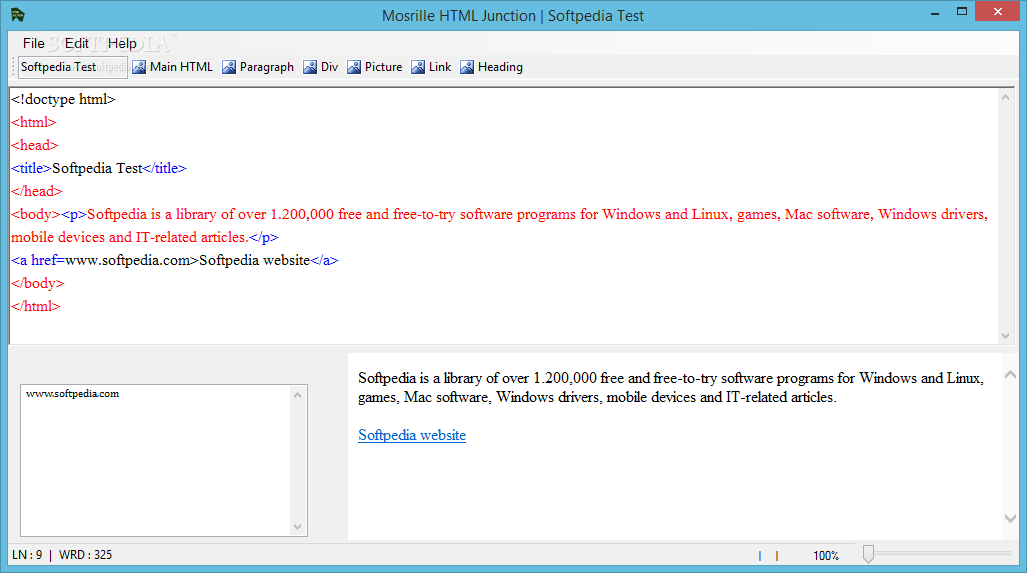Viewport: 1027px width, 573px height.
Task: Click the Paragraph label in toolbar
Action: click(x=267, y=67)
